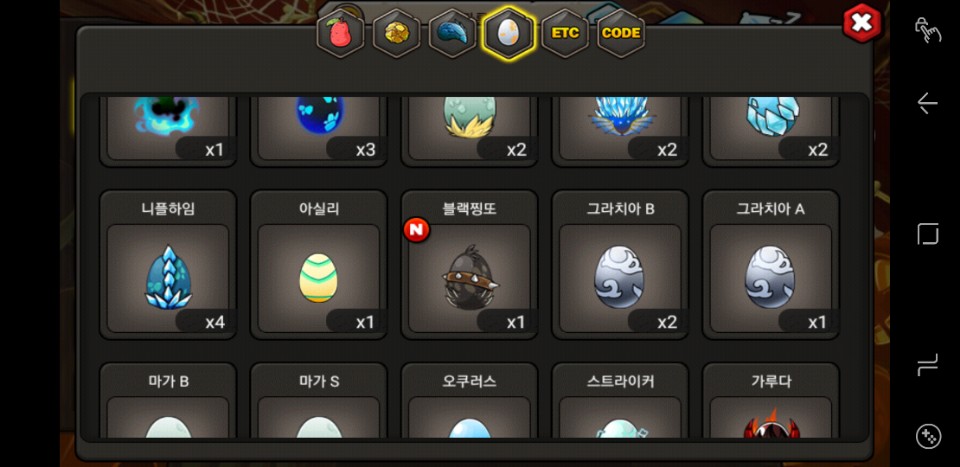
Task: Switch to the gold nugget tab
Action: tap(396, 33)
